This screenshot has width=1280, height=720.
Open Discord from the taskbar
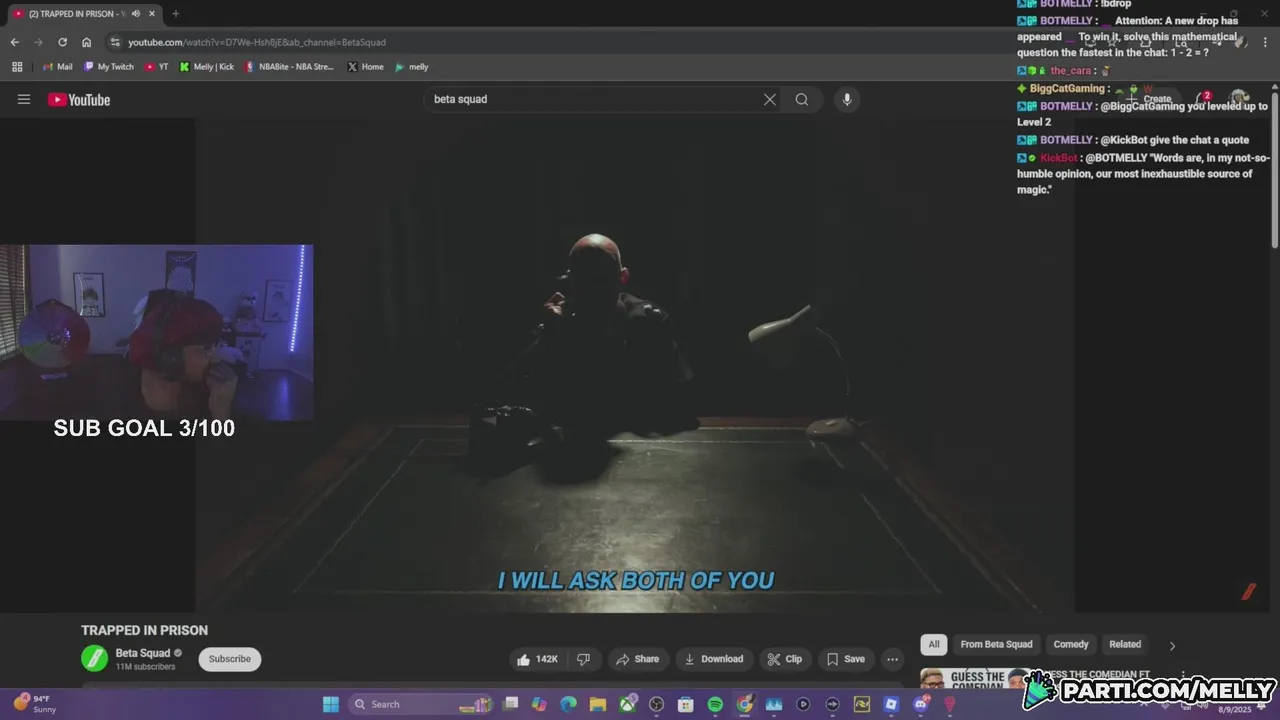coord(921,704)
